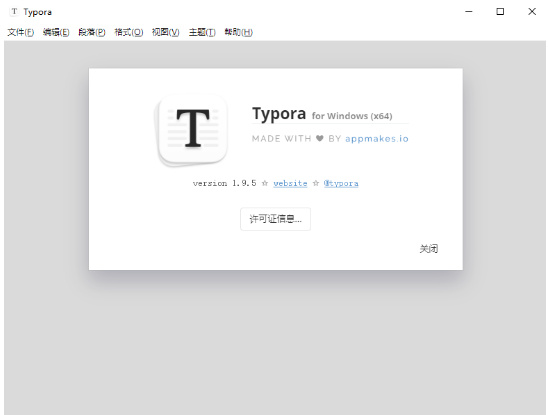Screen dimensions: 548x415
Task: Open the 文件(F) menu
Action: coord(21,33)
